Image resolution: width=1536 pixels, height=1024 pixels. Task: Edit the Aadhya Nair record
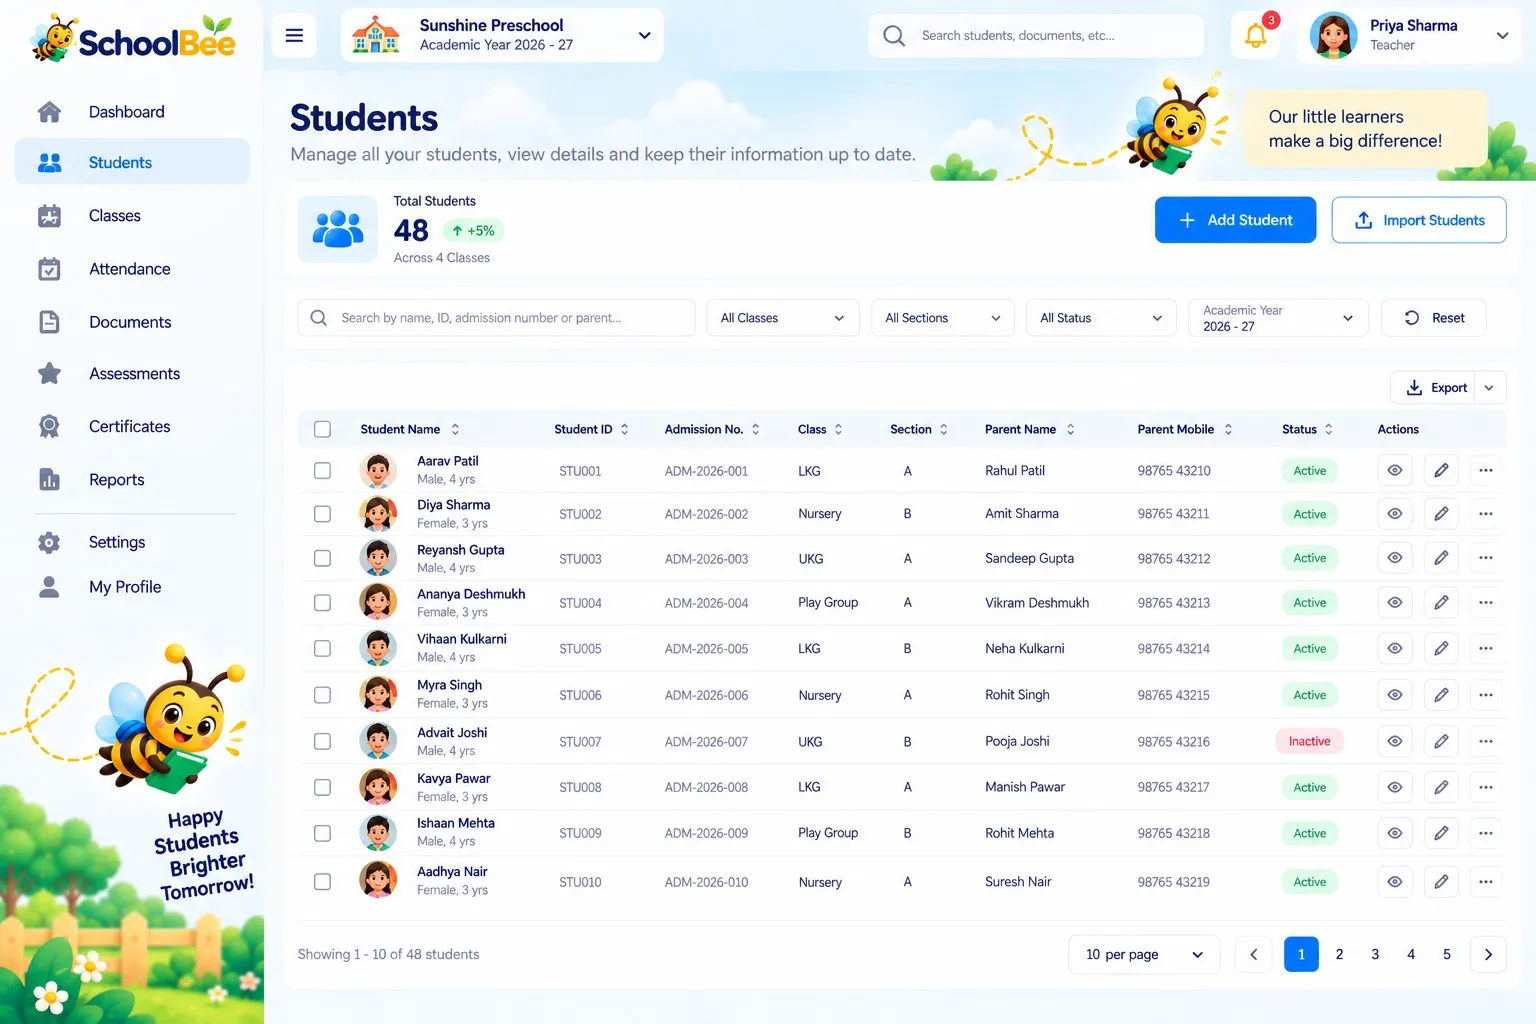[x=1441, y=882]
